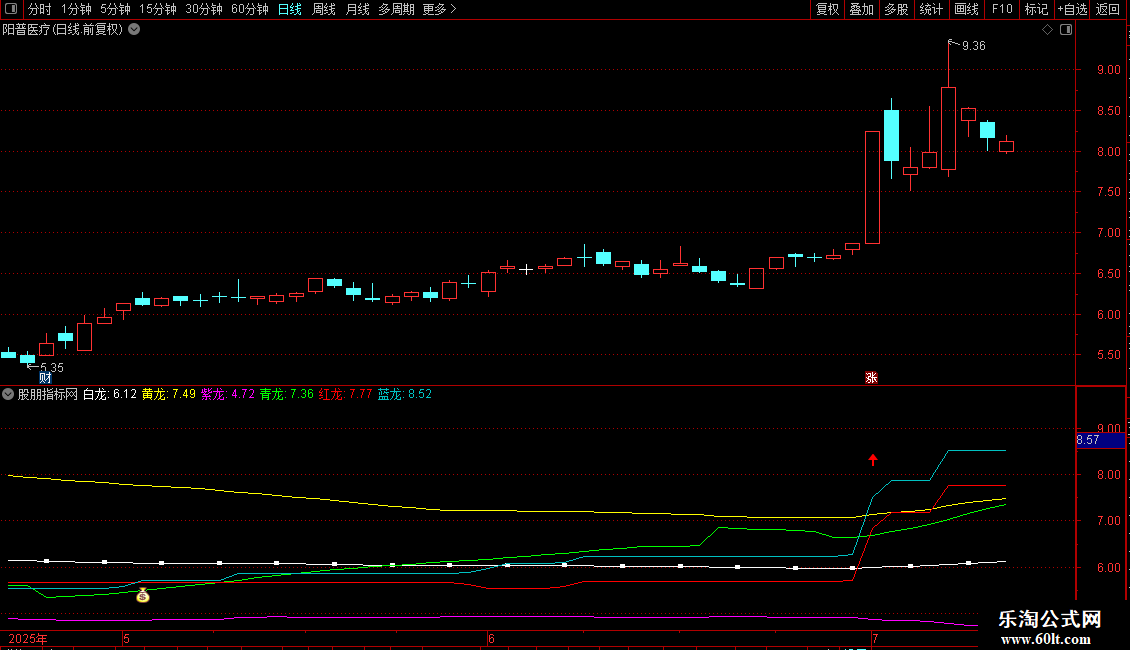Click the 返回 back button
Image resolution: width=1130 pixels, height=650 pixels.
[1108, 9]
